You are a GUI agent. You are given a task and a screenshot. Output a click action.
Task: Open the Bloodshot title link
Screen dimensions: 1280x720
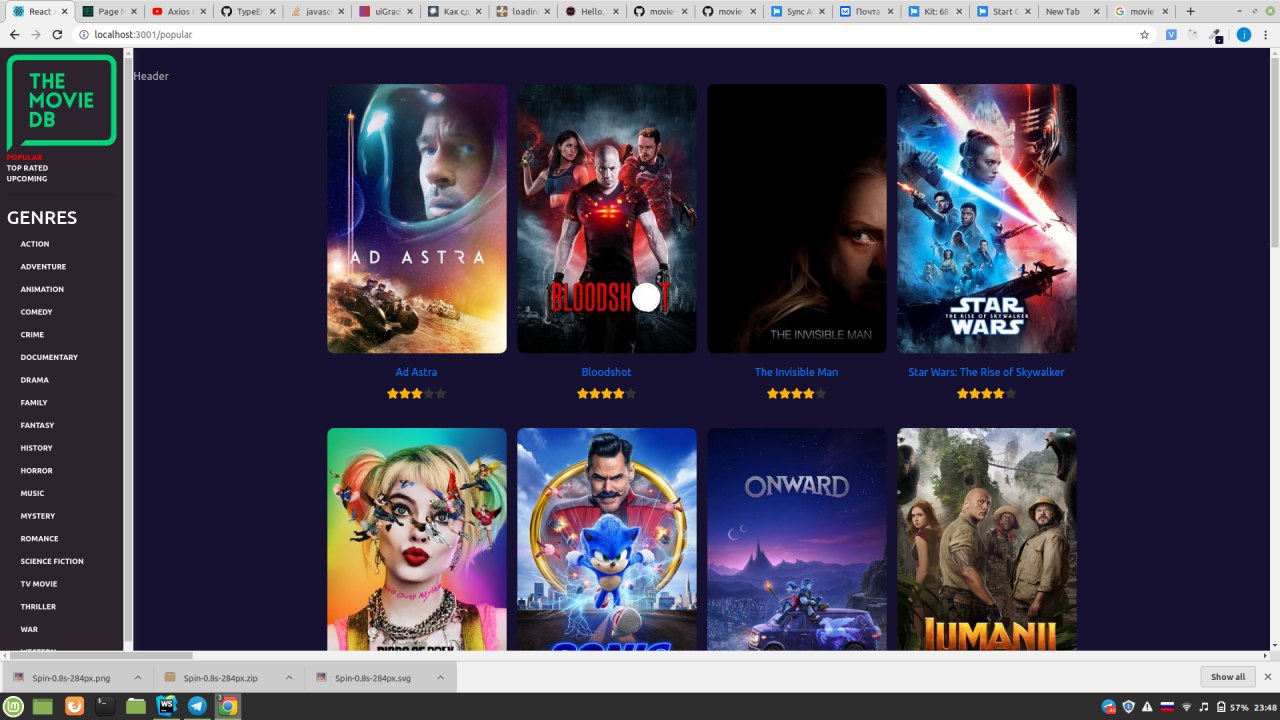pyautogui.click(x=606, y=372)
